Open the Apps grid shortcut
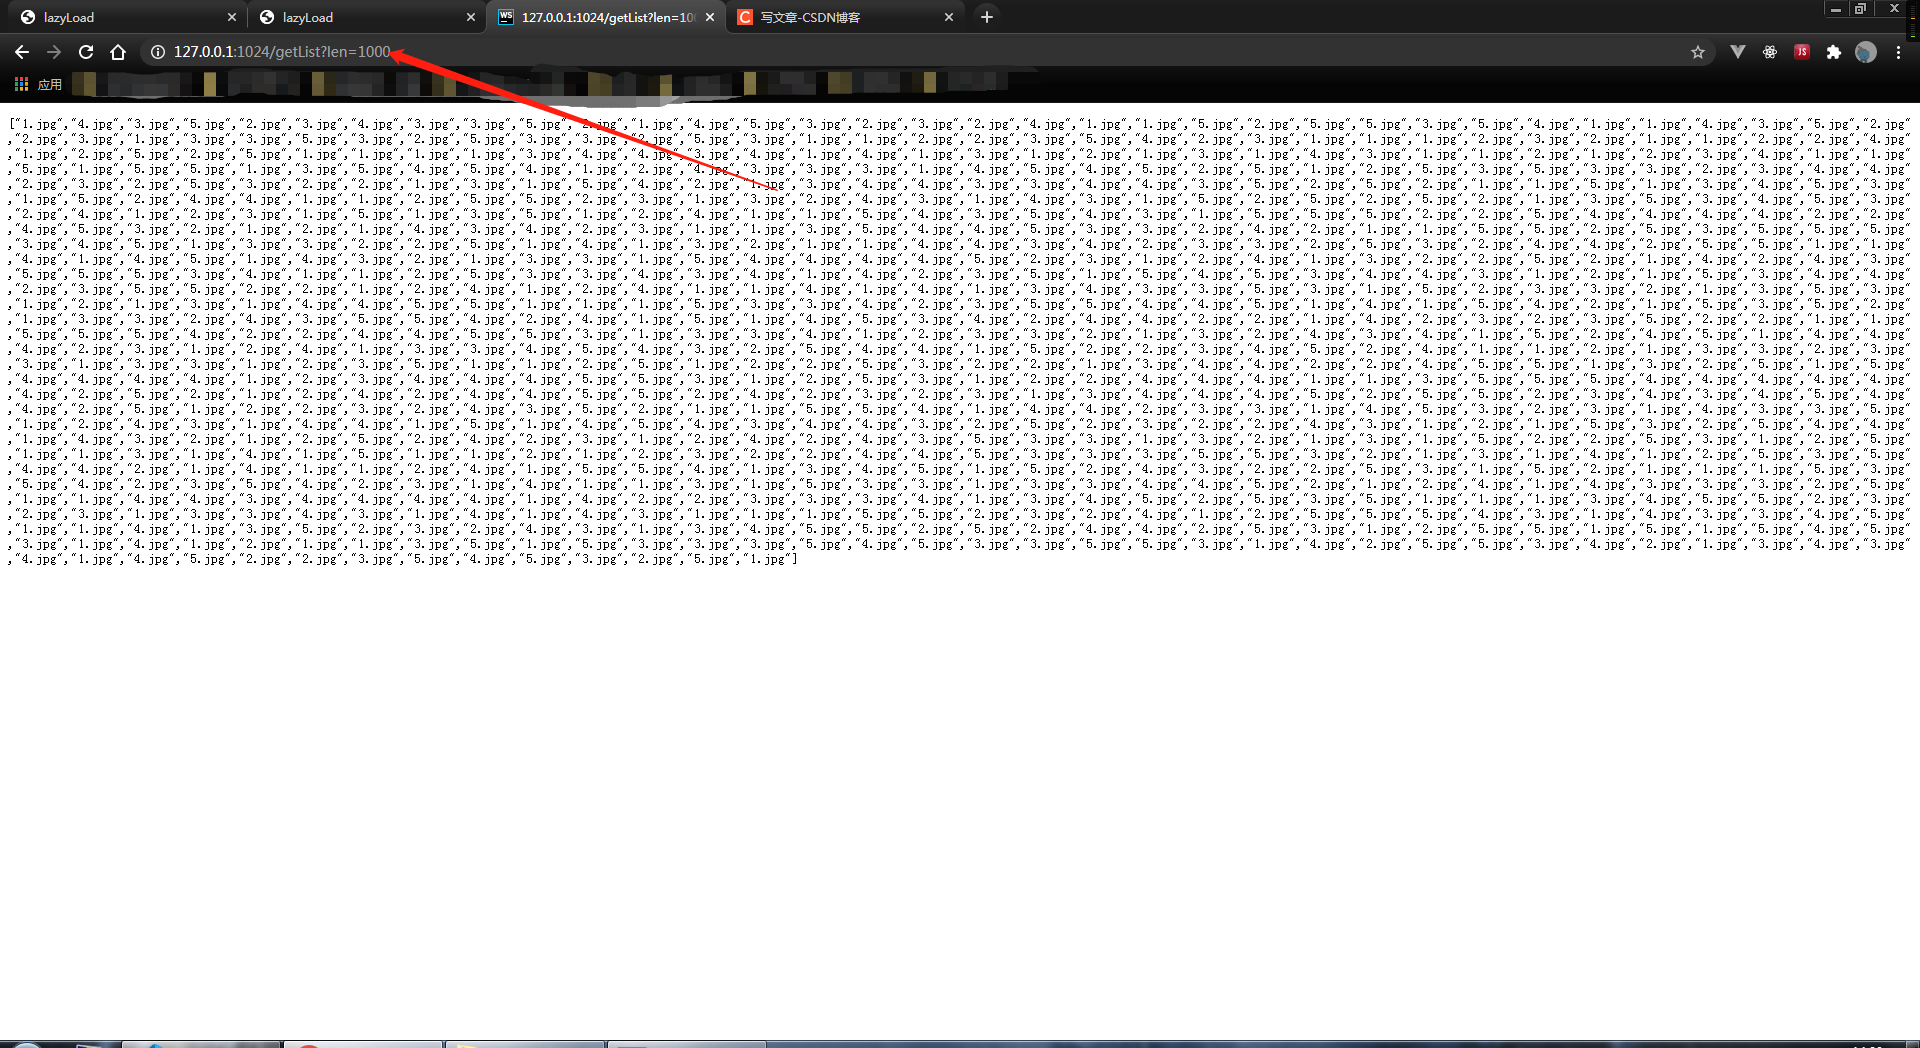 21,84
